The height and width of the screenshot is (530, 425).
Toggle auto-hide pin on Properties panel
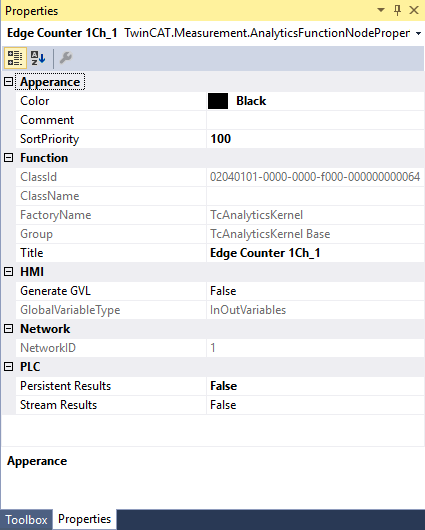(398, 10)
